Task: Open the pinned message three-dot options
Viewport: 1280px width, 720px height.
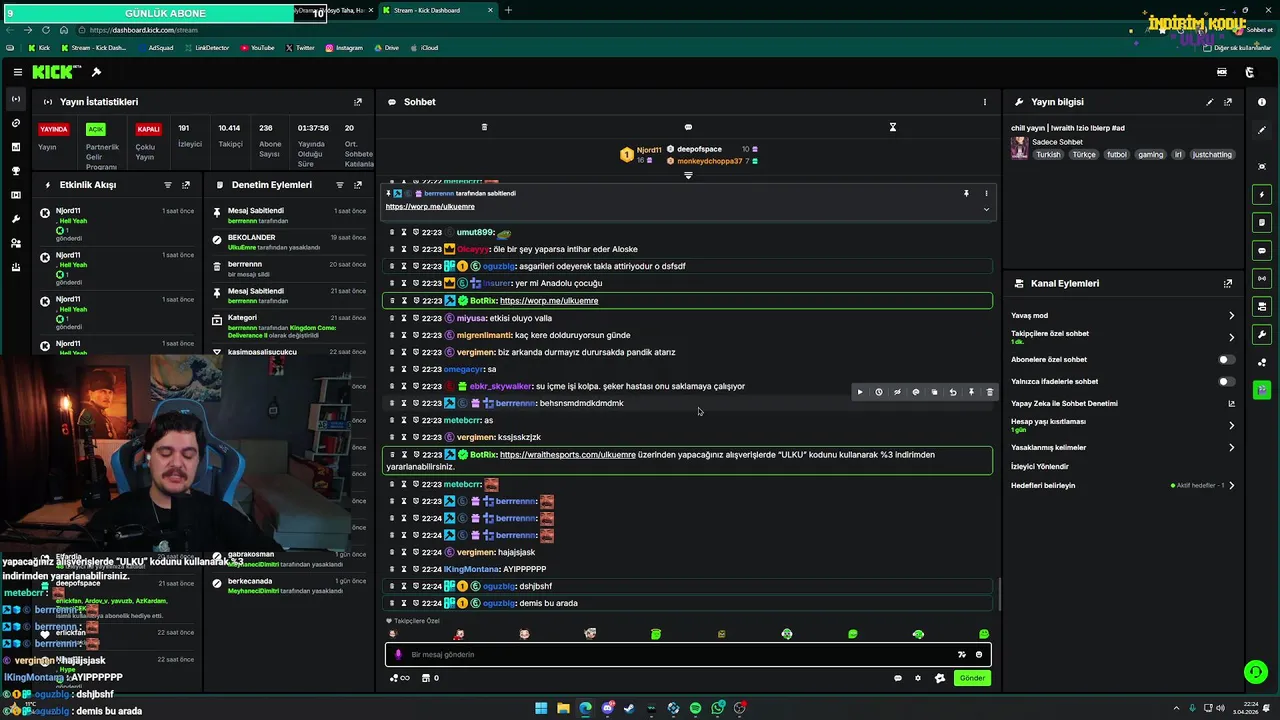Action: point(986,193)
